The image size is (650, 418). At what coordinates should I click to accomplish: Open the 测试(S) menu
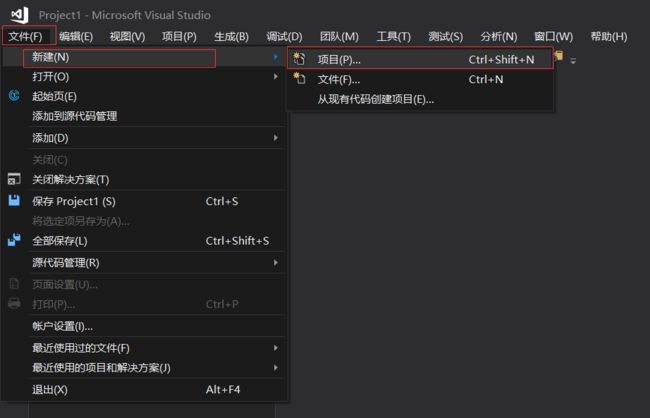pos(446,36)
